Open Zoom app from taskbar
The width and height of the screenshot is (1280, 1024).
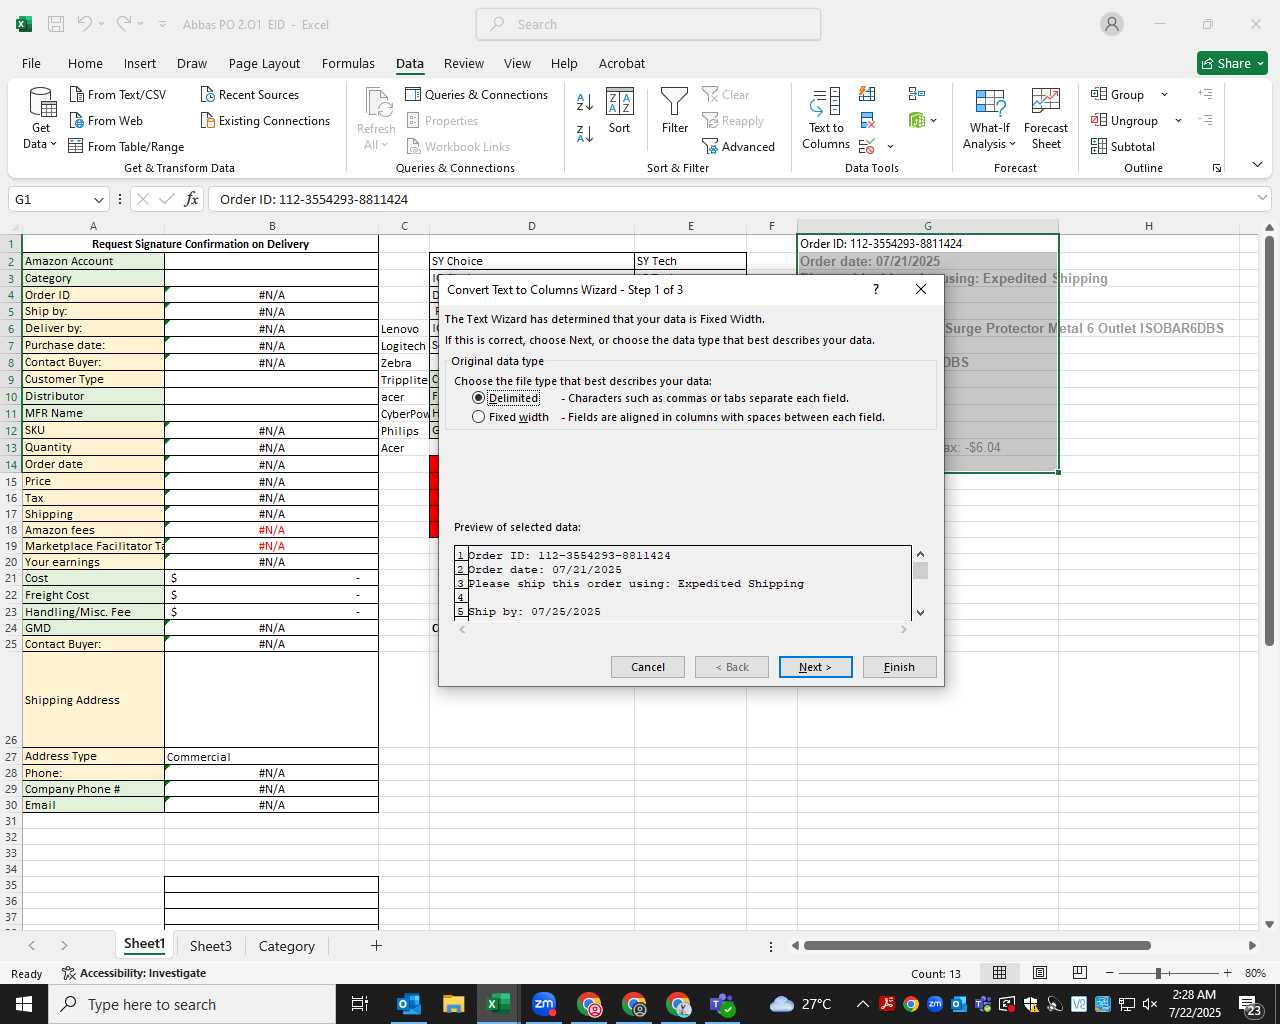click(544, 1004)
